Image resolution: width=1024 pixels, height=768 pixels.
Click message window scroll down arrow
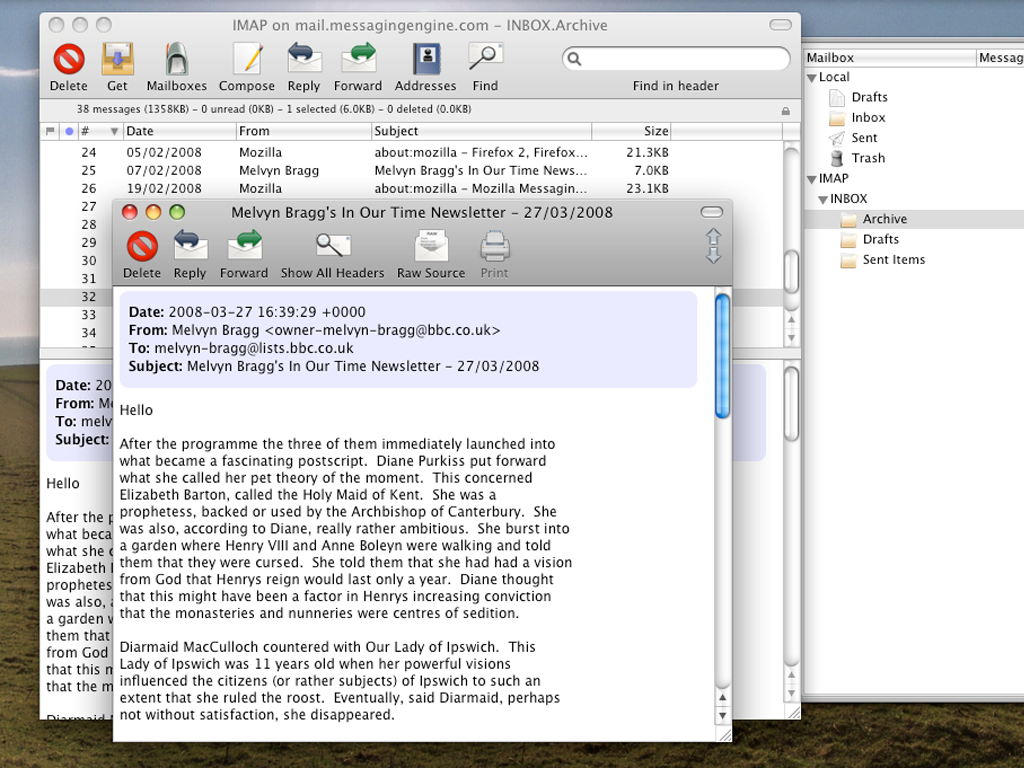722,715
